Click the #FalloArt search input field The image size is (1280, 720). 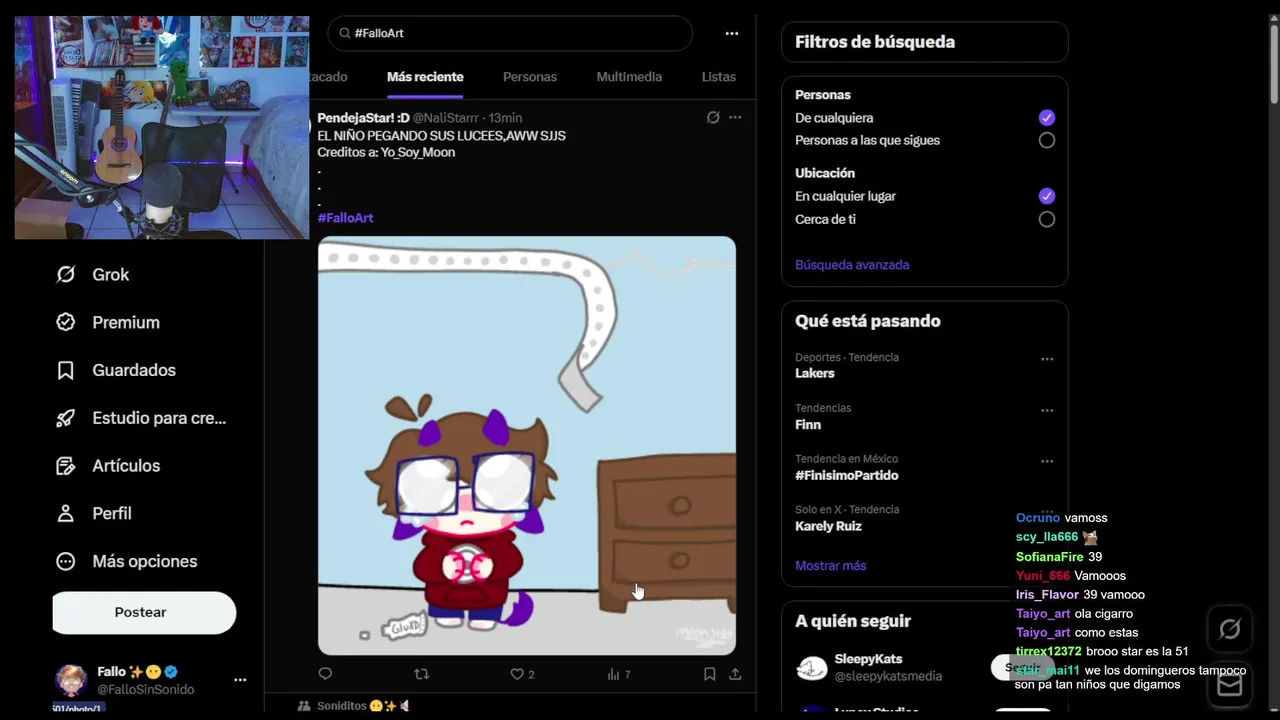(x=510, y=33)
